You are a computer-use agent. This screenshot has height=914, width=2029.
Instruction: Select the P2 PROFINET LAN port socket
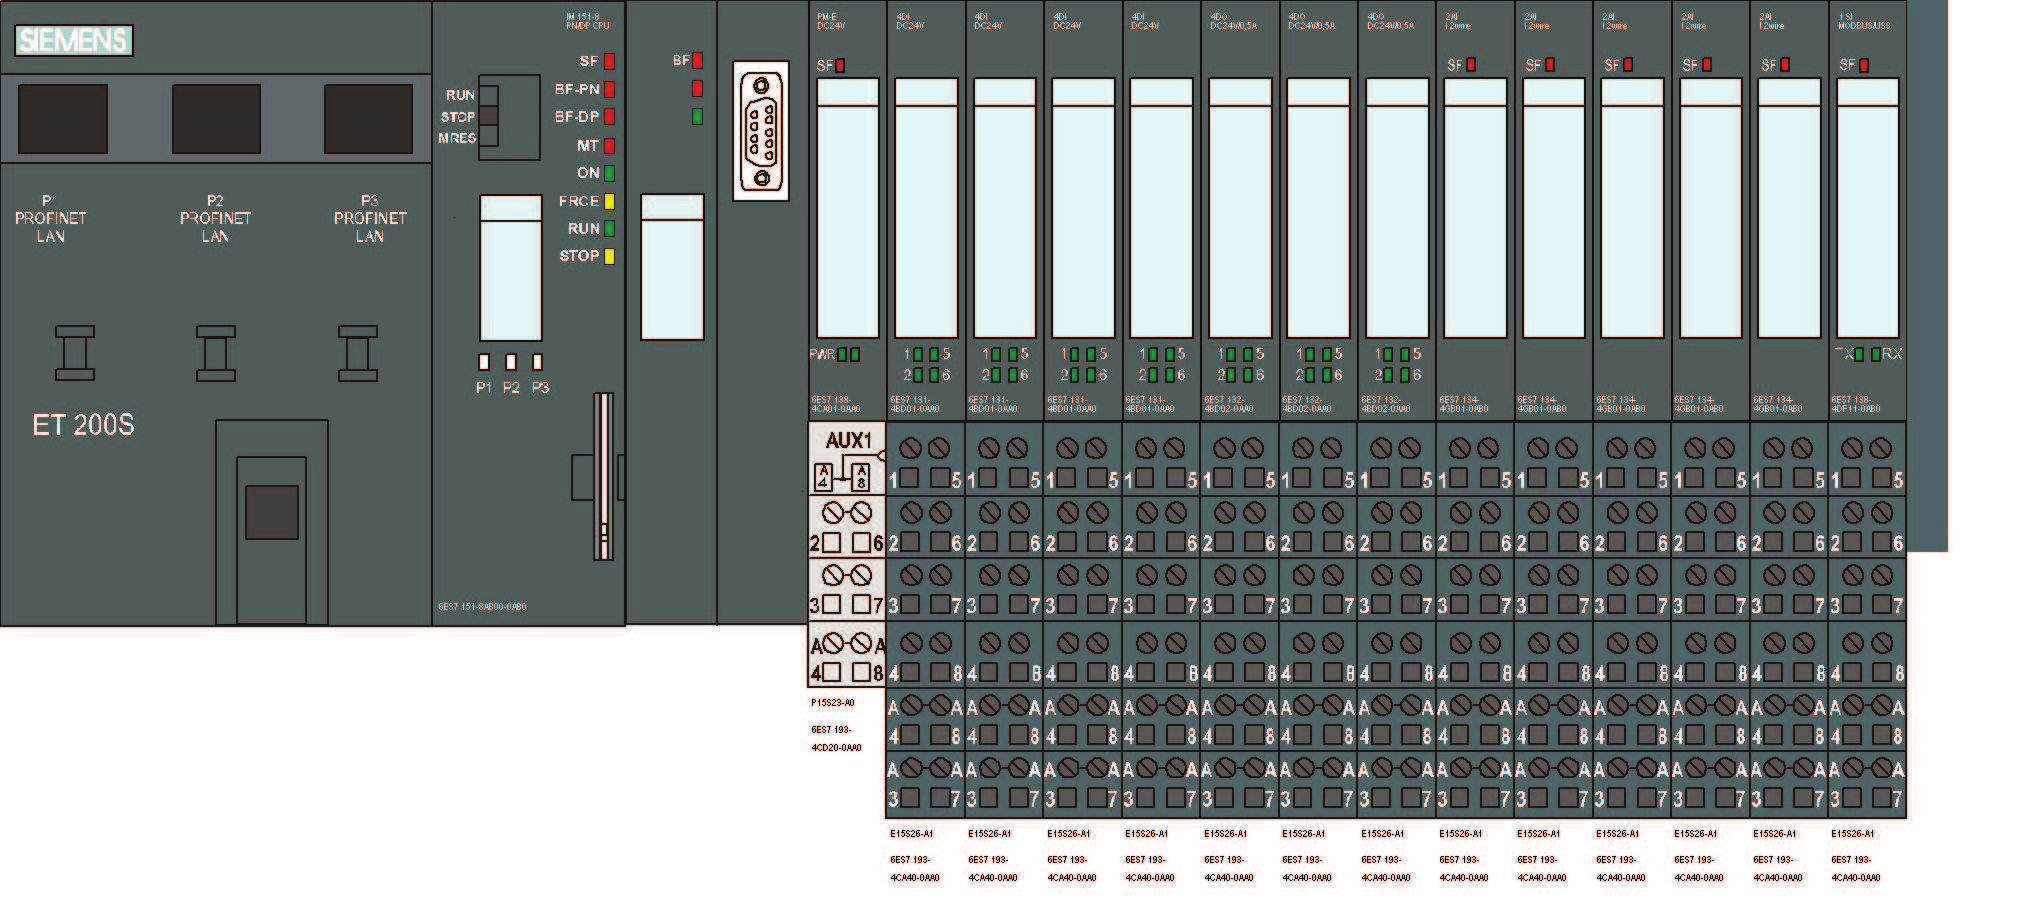pos(216,119)
